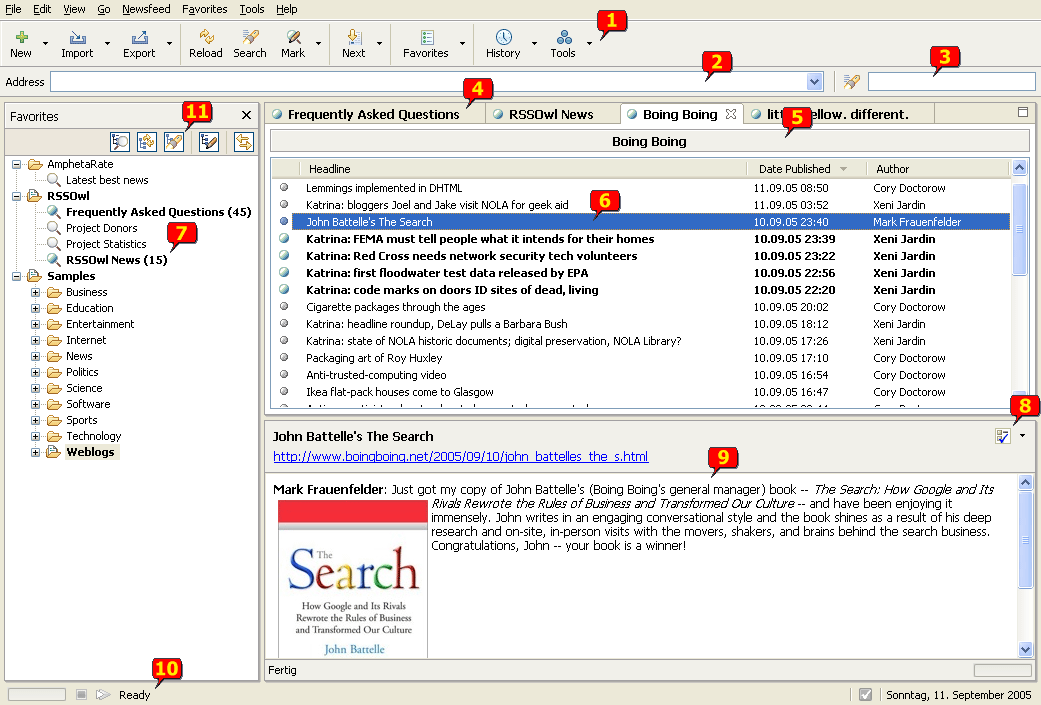
Task: Select the Weblogs folder
Action: pos(90,452)
